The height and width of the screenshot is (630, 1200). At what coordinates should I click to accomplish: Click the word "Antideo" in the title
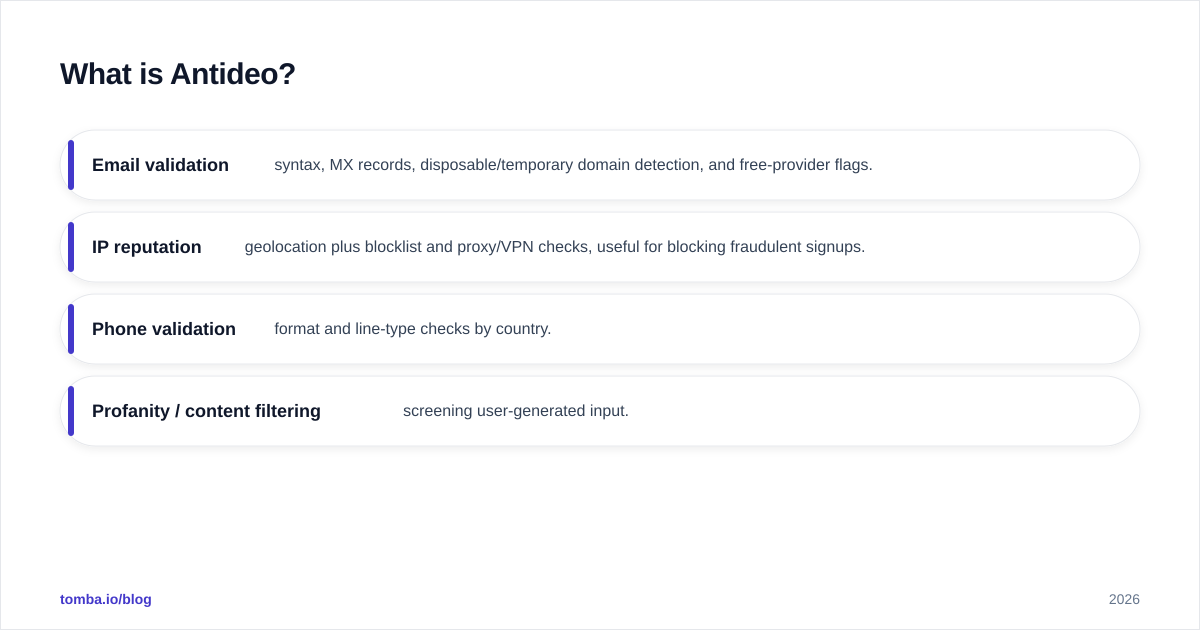click(x=233, y=74)
